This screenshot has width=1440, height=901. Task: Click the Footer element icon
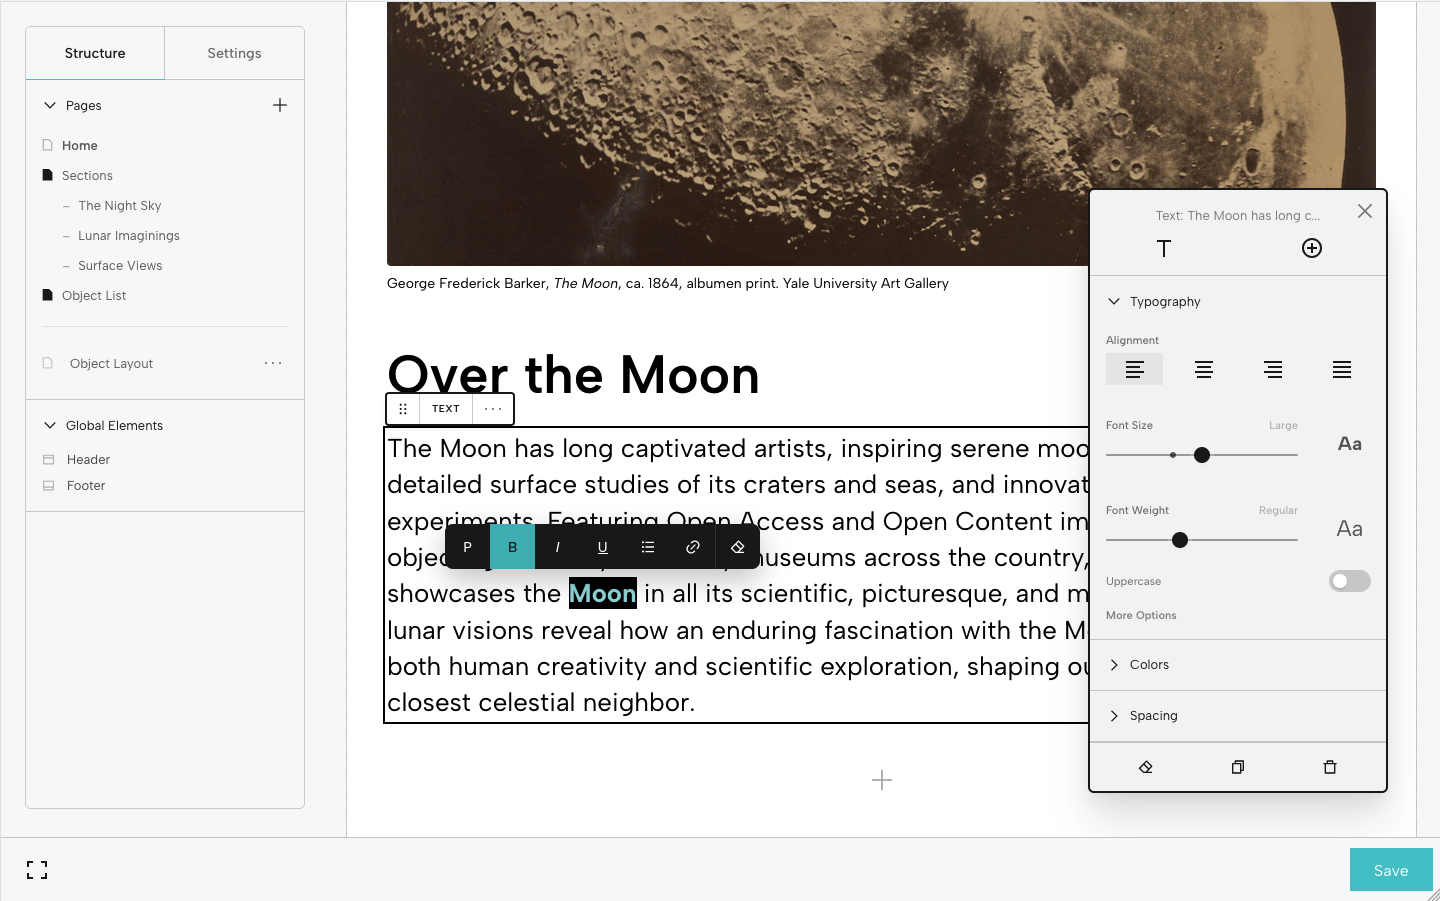(x=48, y=486)
